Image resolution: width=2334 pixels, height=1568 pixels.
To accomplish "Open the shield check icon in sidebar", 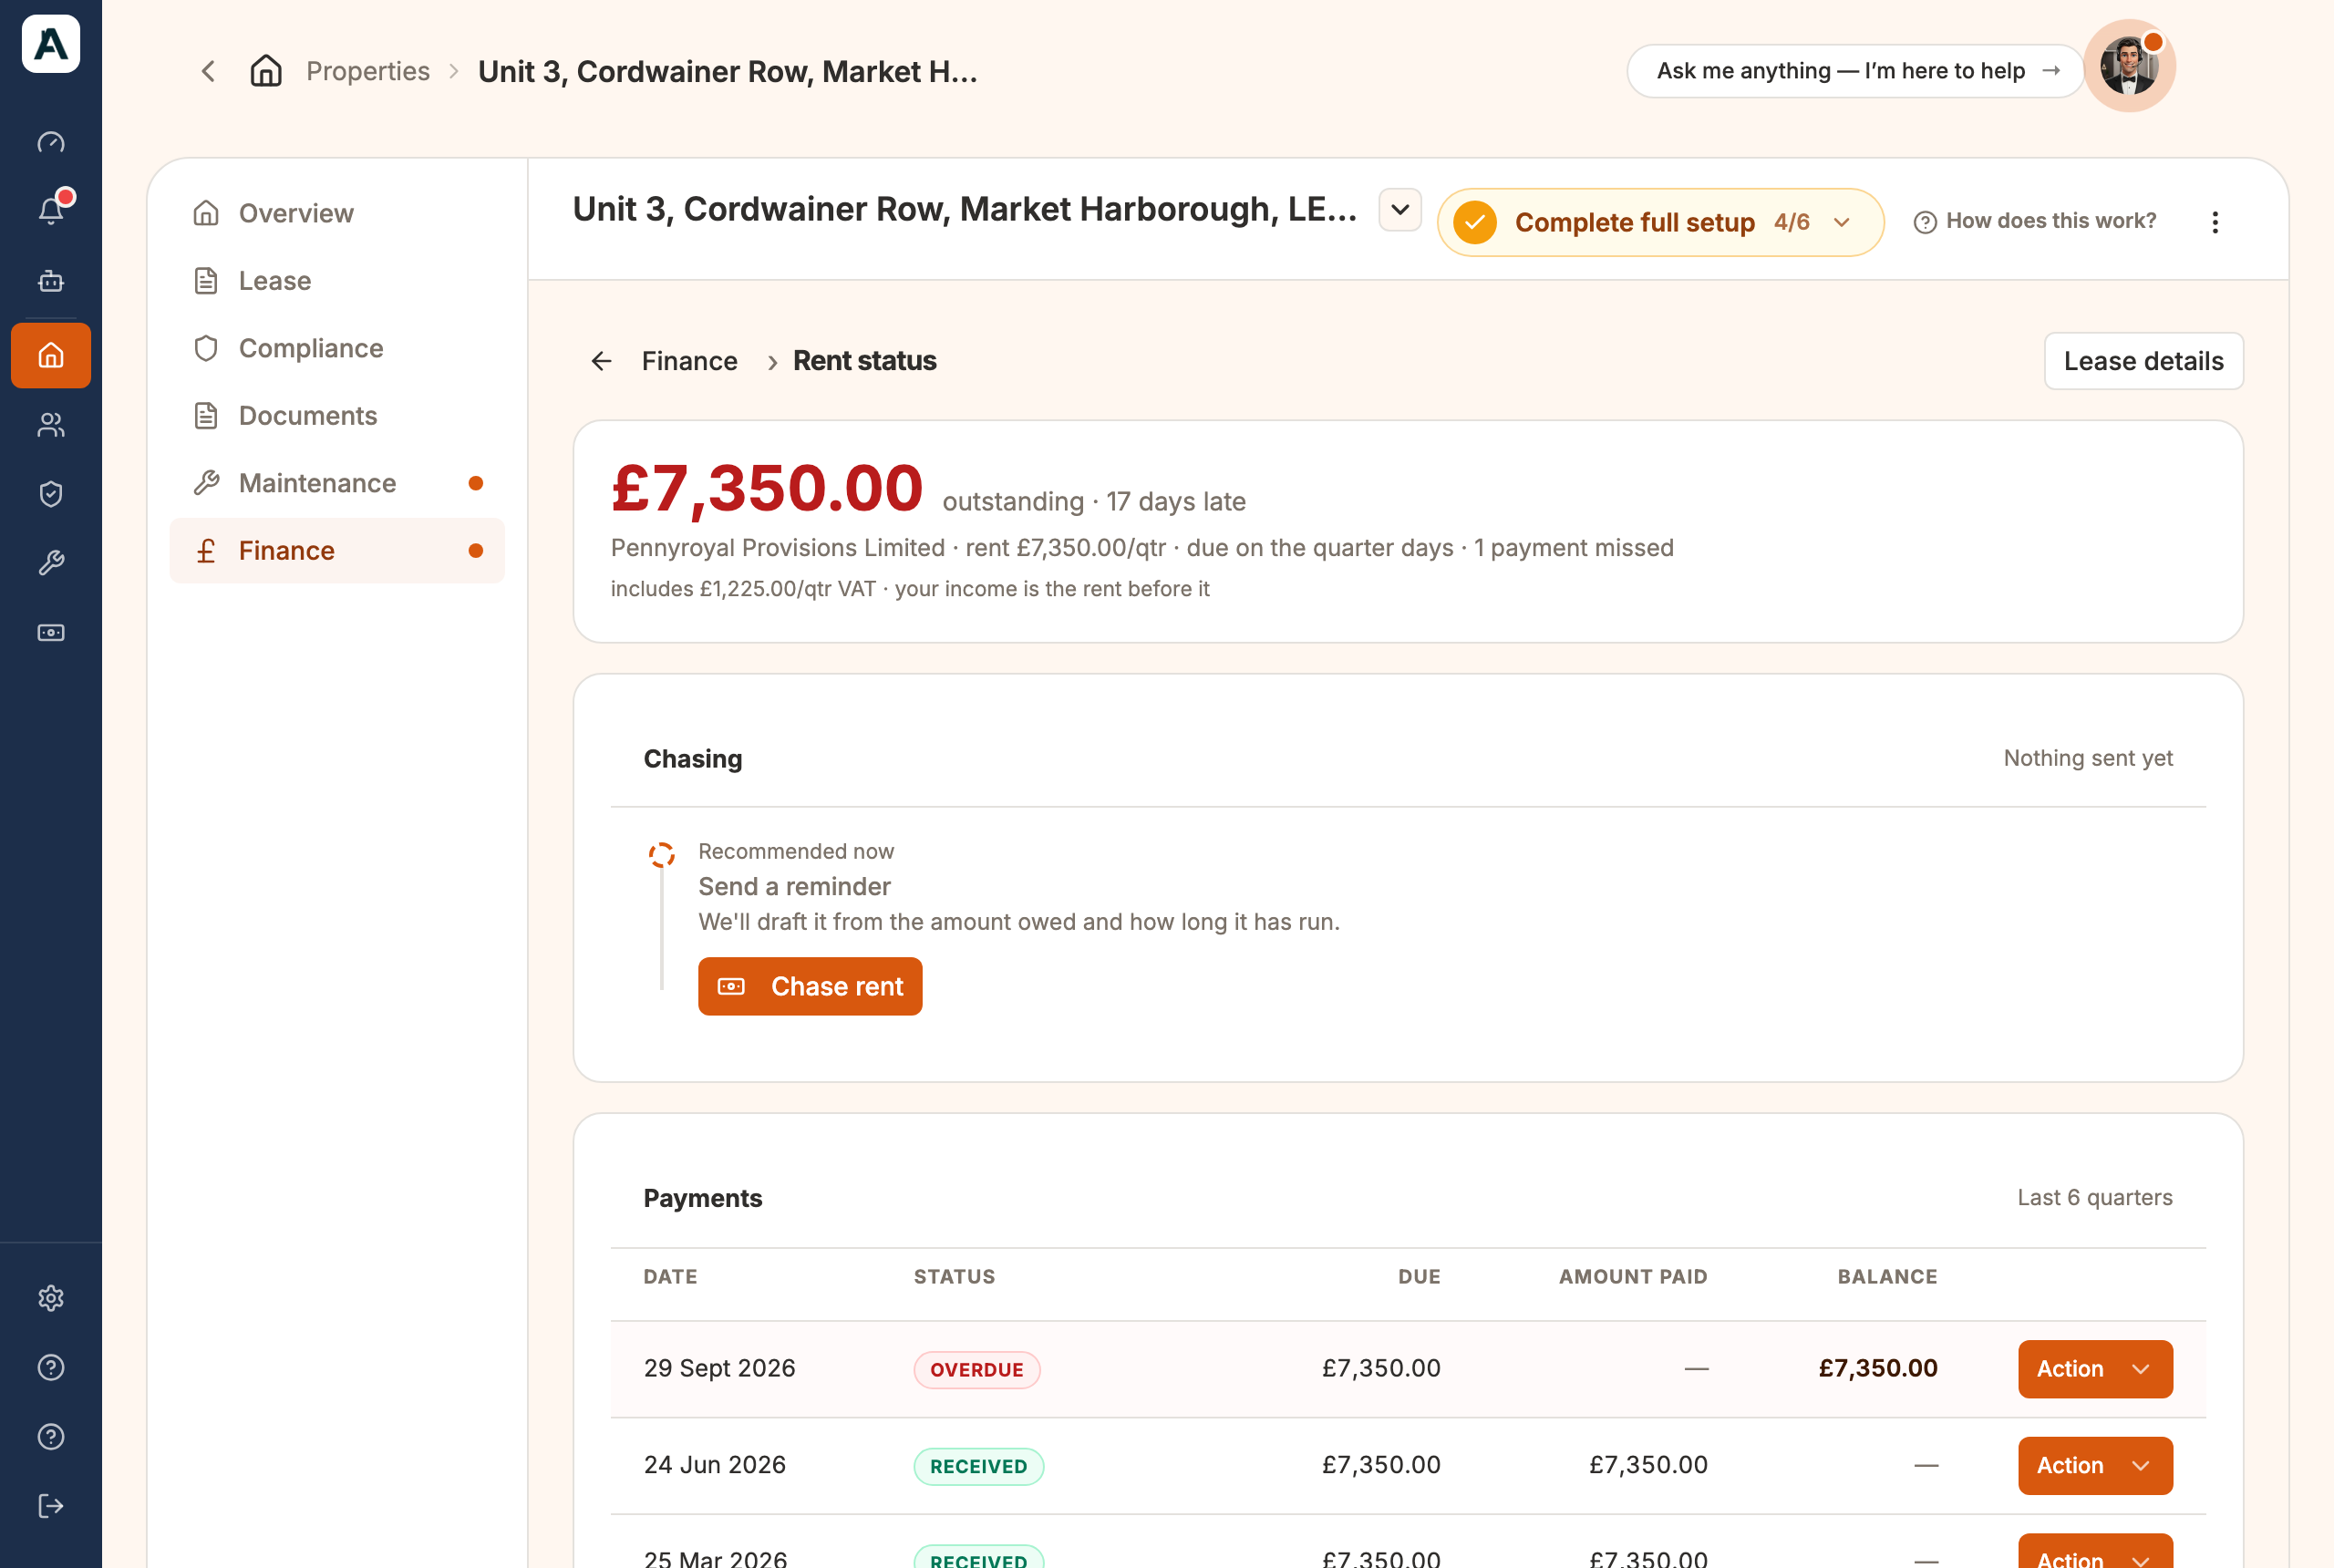I will click(51, 494).
